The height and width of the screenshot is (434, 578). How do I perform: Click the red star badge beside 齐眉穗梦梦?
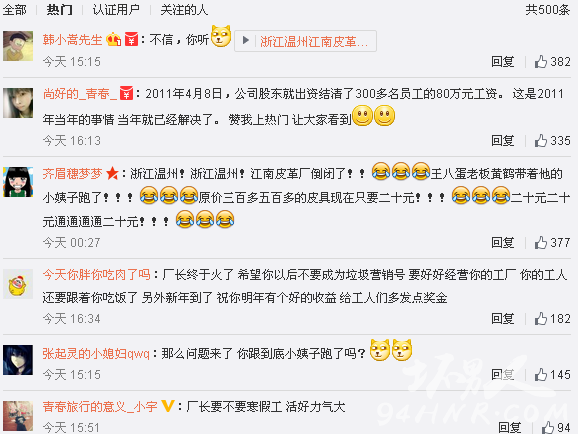(112, 173)
